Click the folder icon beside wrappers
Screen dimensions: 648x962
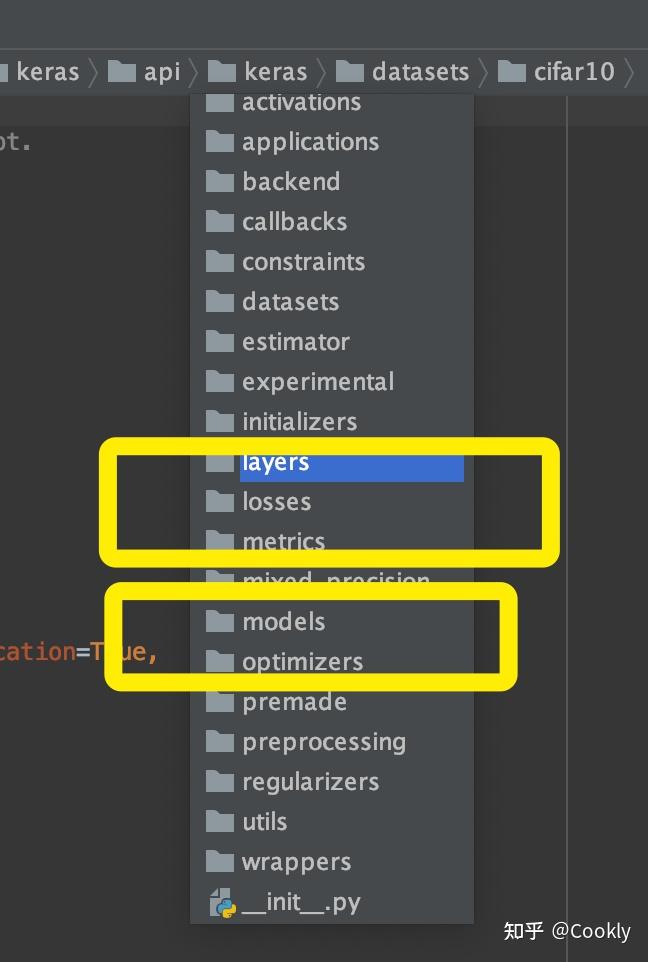pos(220,862)
